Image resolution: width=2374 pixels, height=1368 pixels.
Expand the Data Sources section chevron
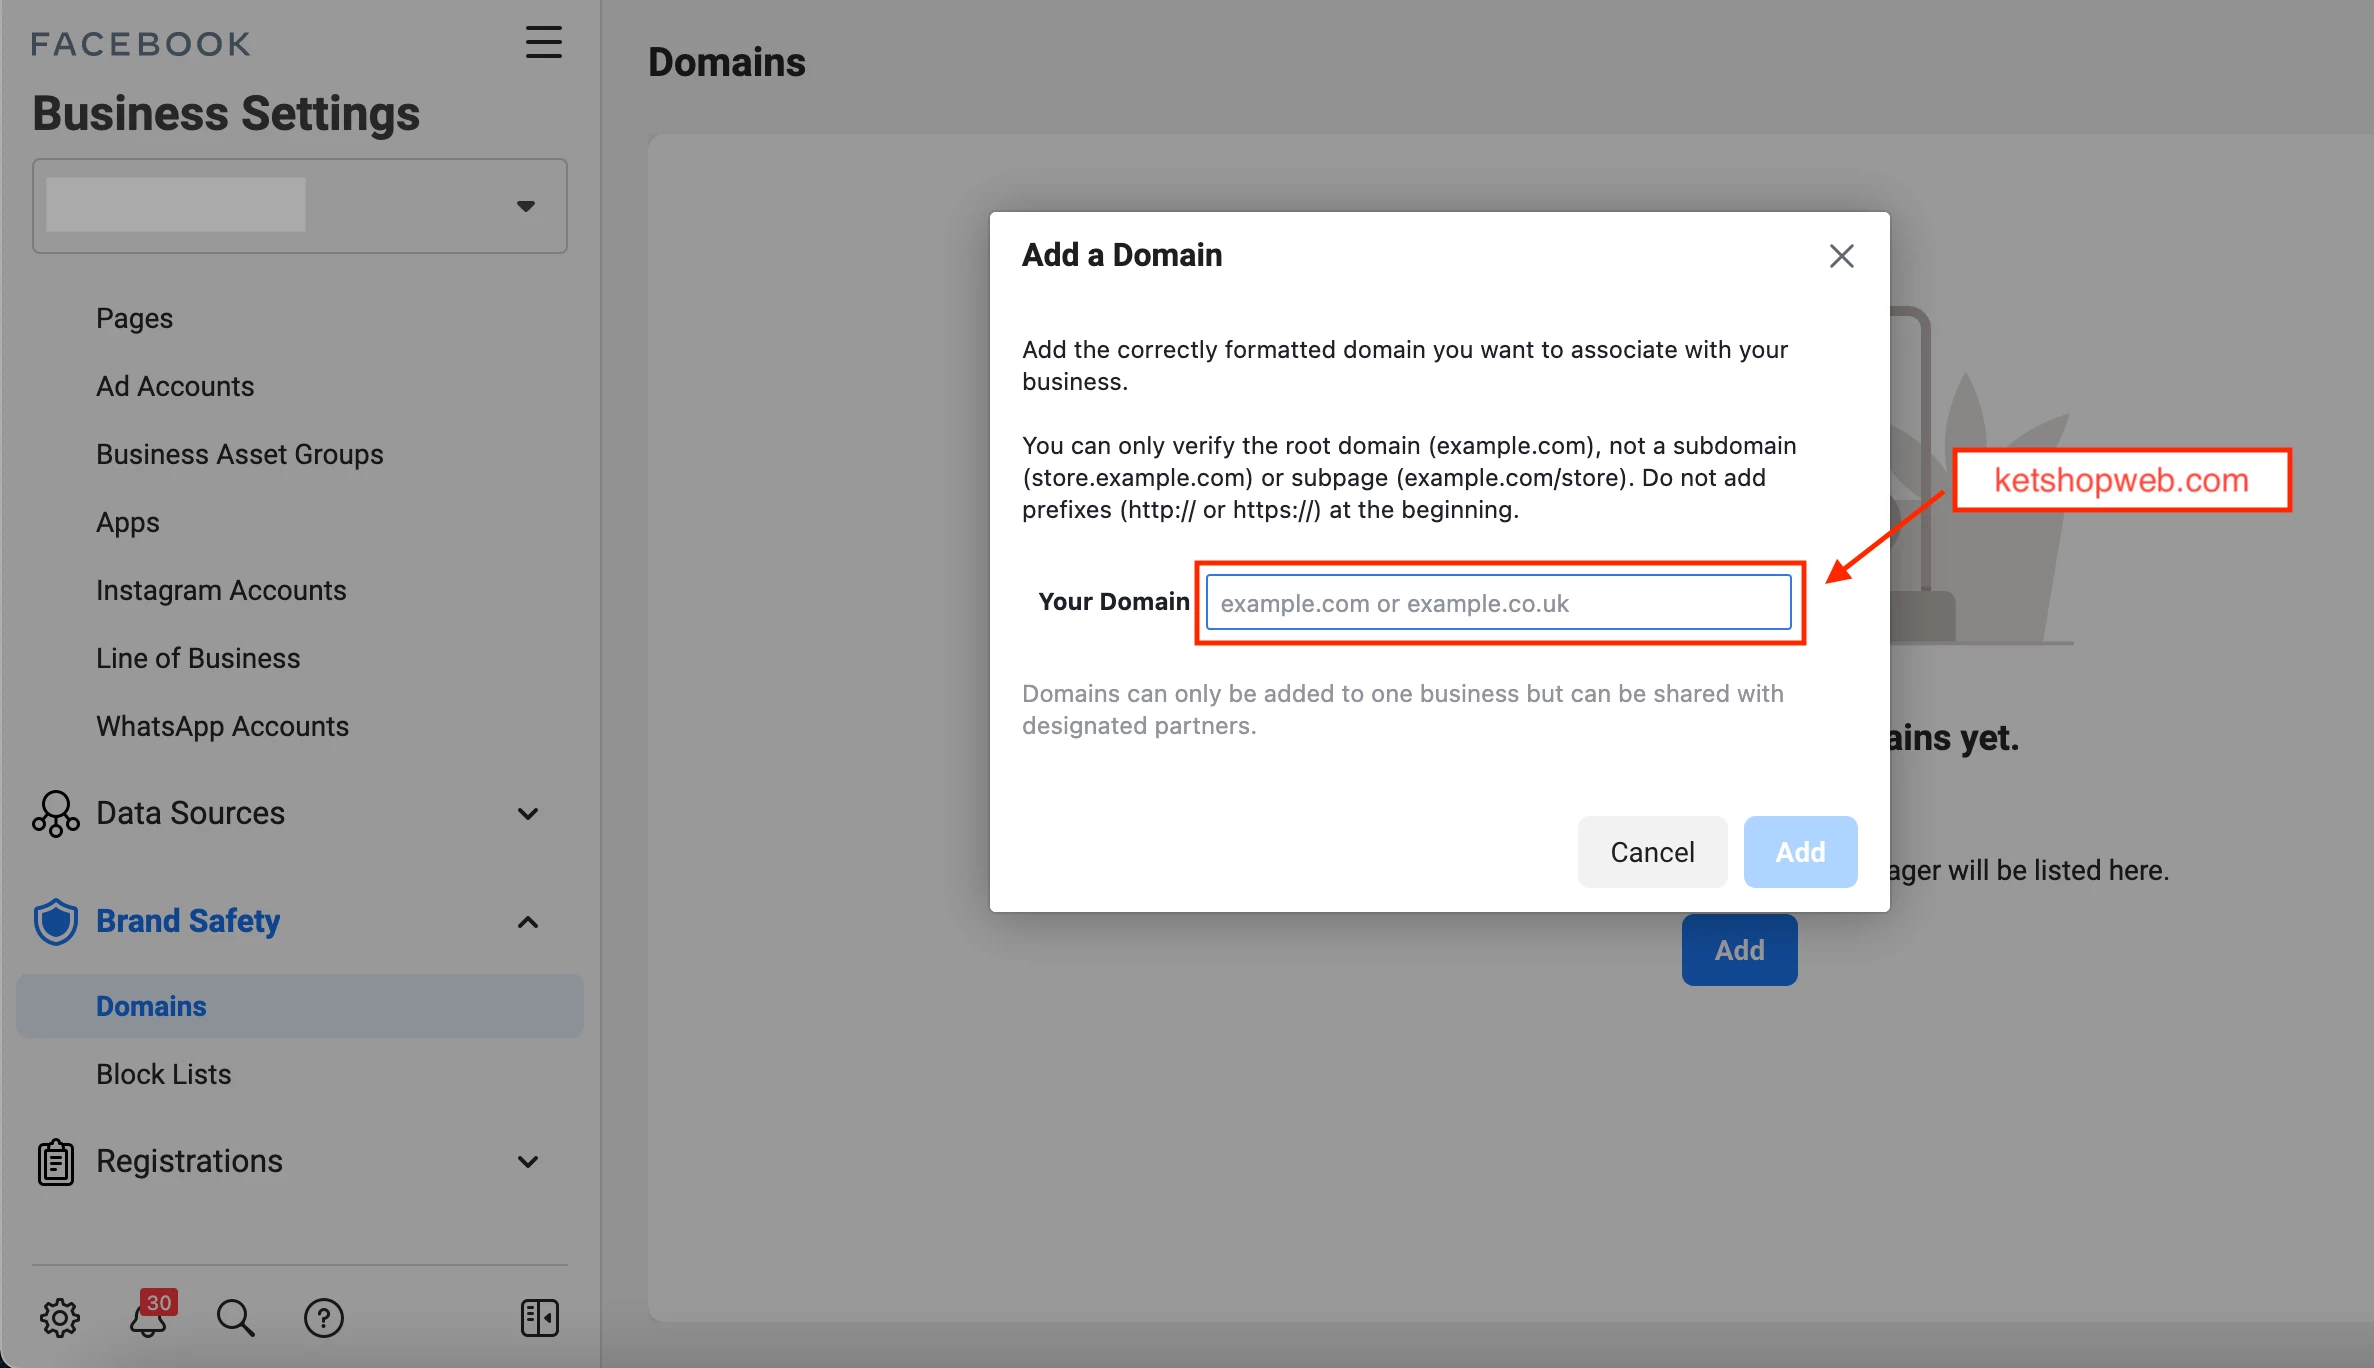pos(528,814)
